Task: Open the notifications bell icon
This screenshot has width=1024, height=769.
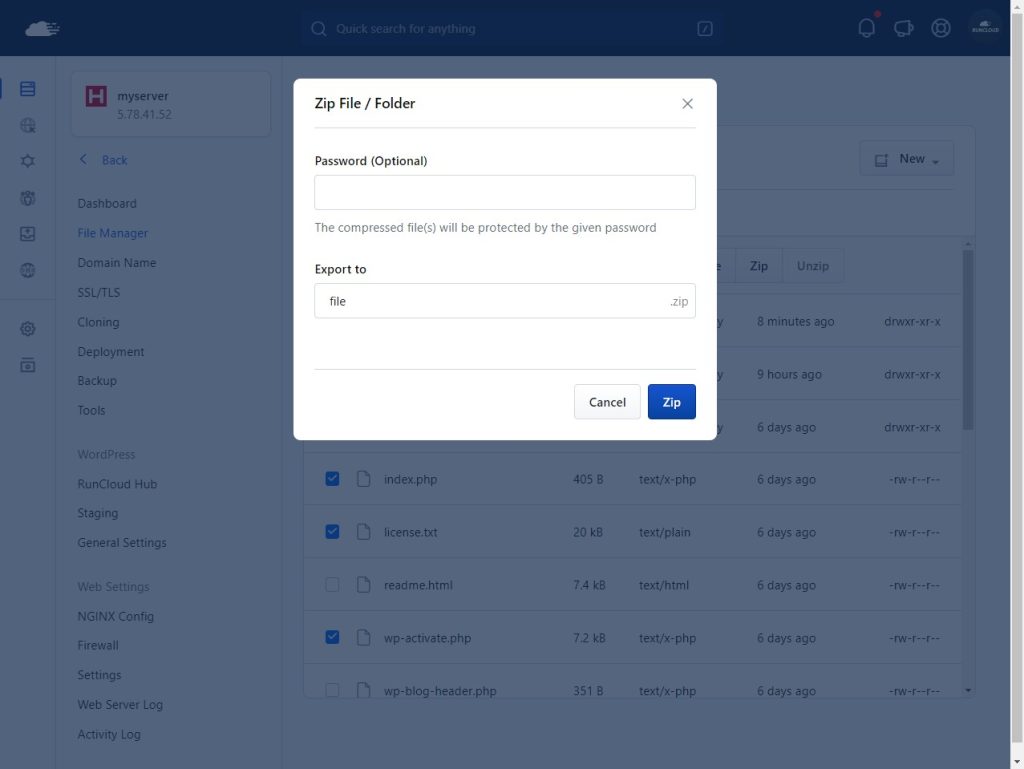Action: 867,28
